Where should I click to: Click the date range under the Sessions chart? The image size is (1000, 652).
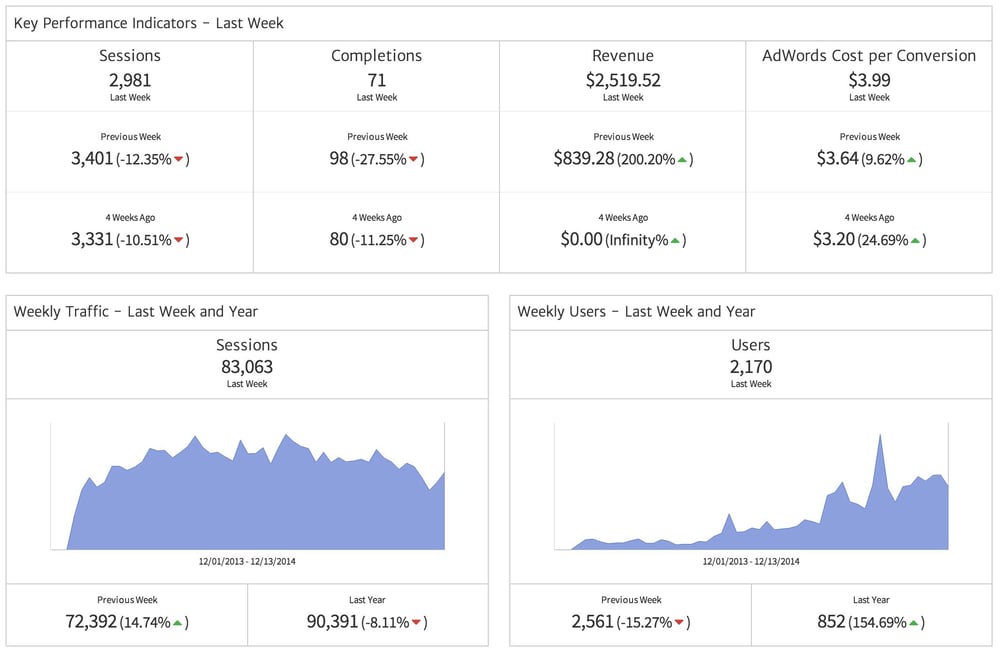pyautogui.click(x=247, y=561)
